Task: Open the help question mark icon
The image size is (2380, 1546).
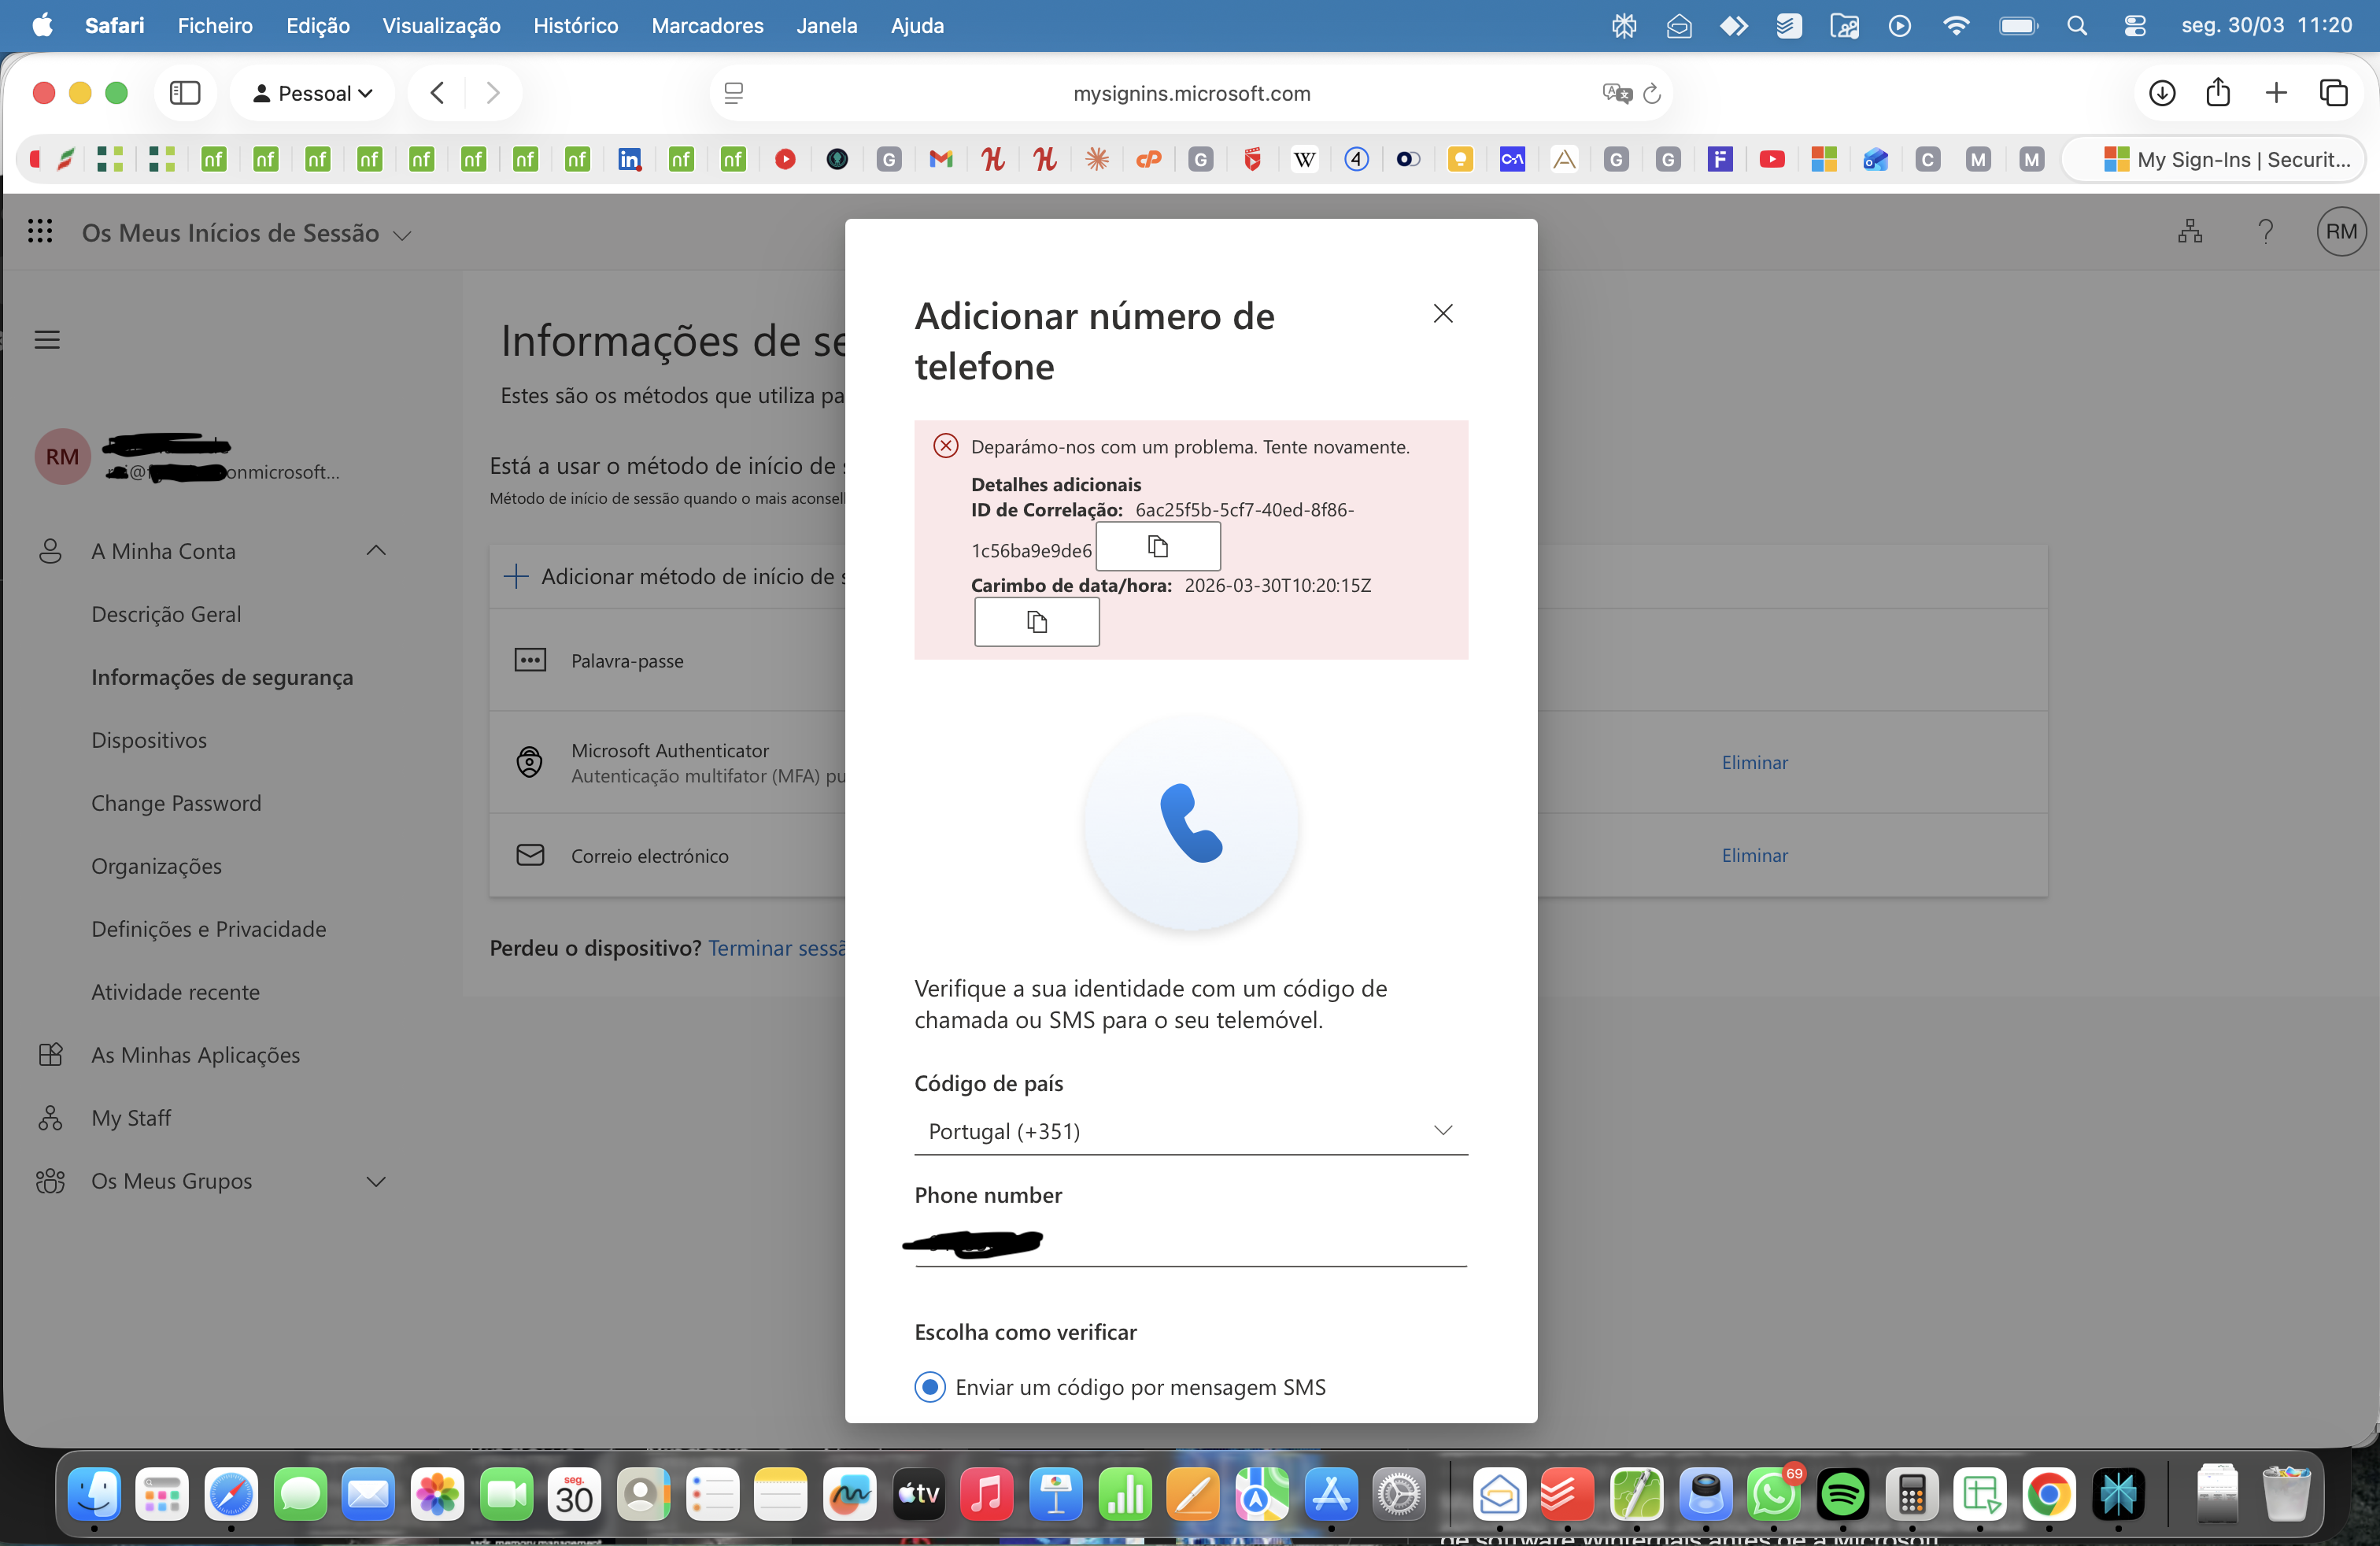Action: tap(2265, 232)
